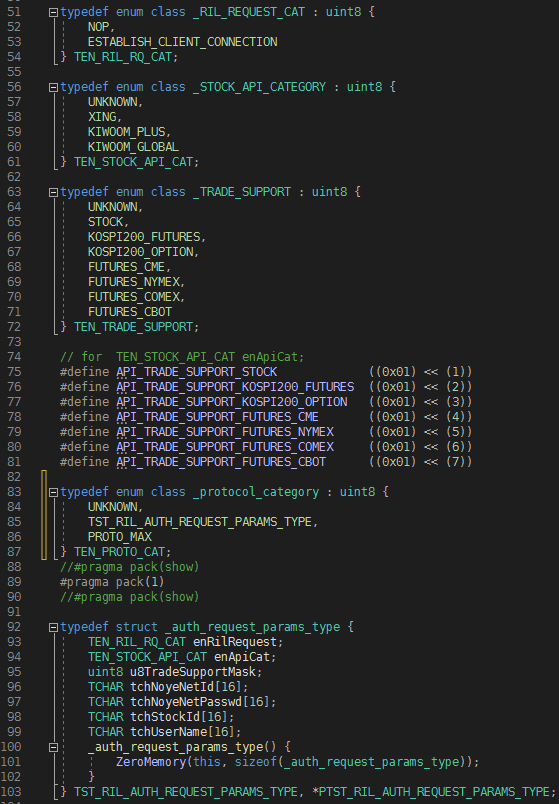Click FUTURES_CBOT enumerator on line 71
Screen dimensions: 559x804
(130, 312)
